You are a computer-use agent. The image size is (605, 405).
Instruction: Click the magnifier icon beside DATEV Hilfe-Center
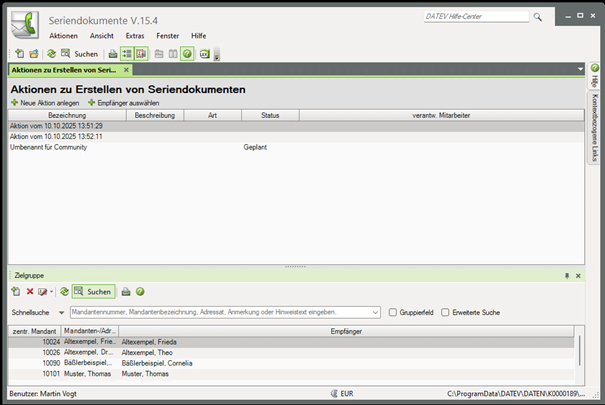[539, 17]
